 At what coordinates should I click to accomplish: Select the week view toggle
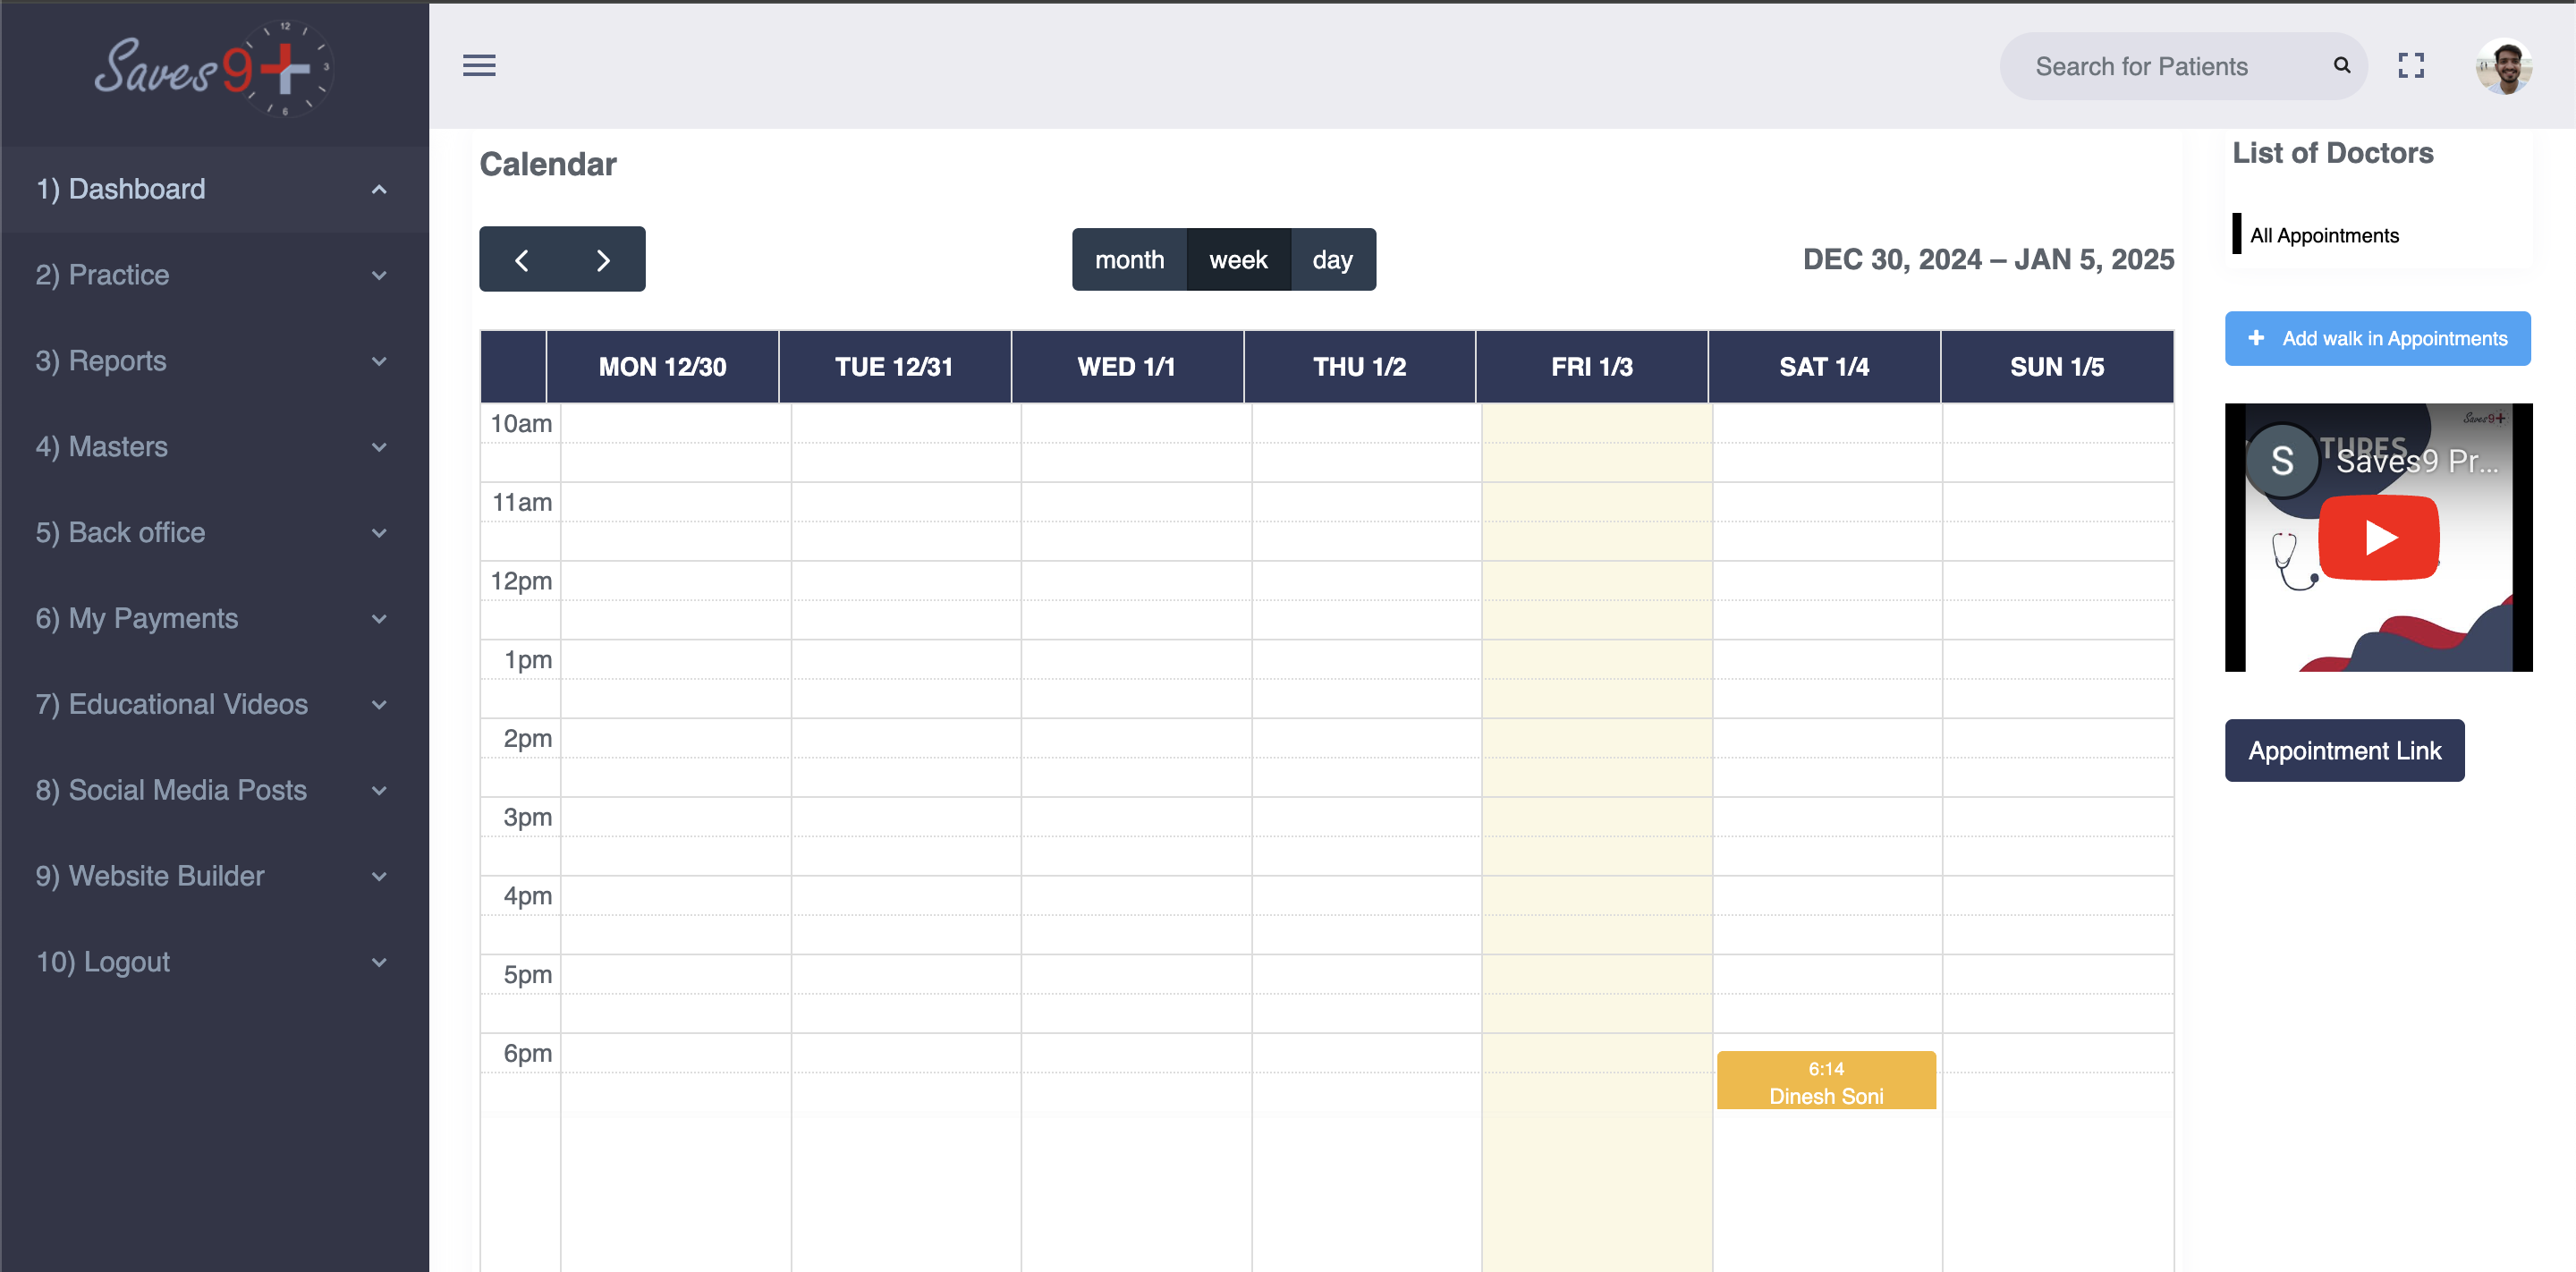pyautogui.click(x=1238, y=260)
